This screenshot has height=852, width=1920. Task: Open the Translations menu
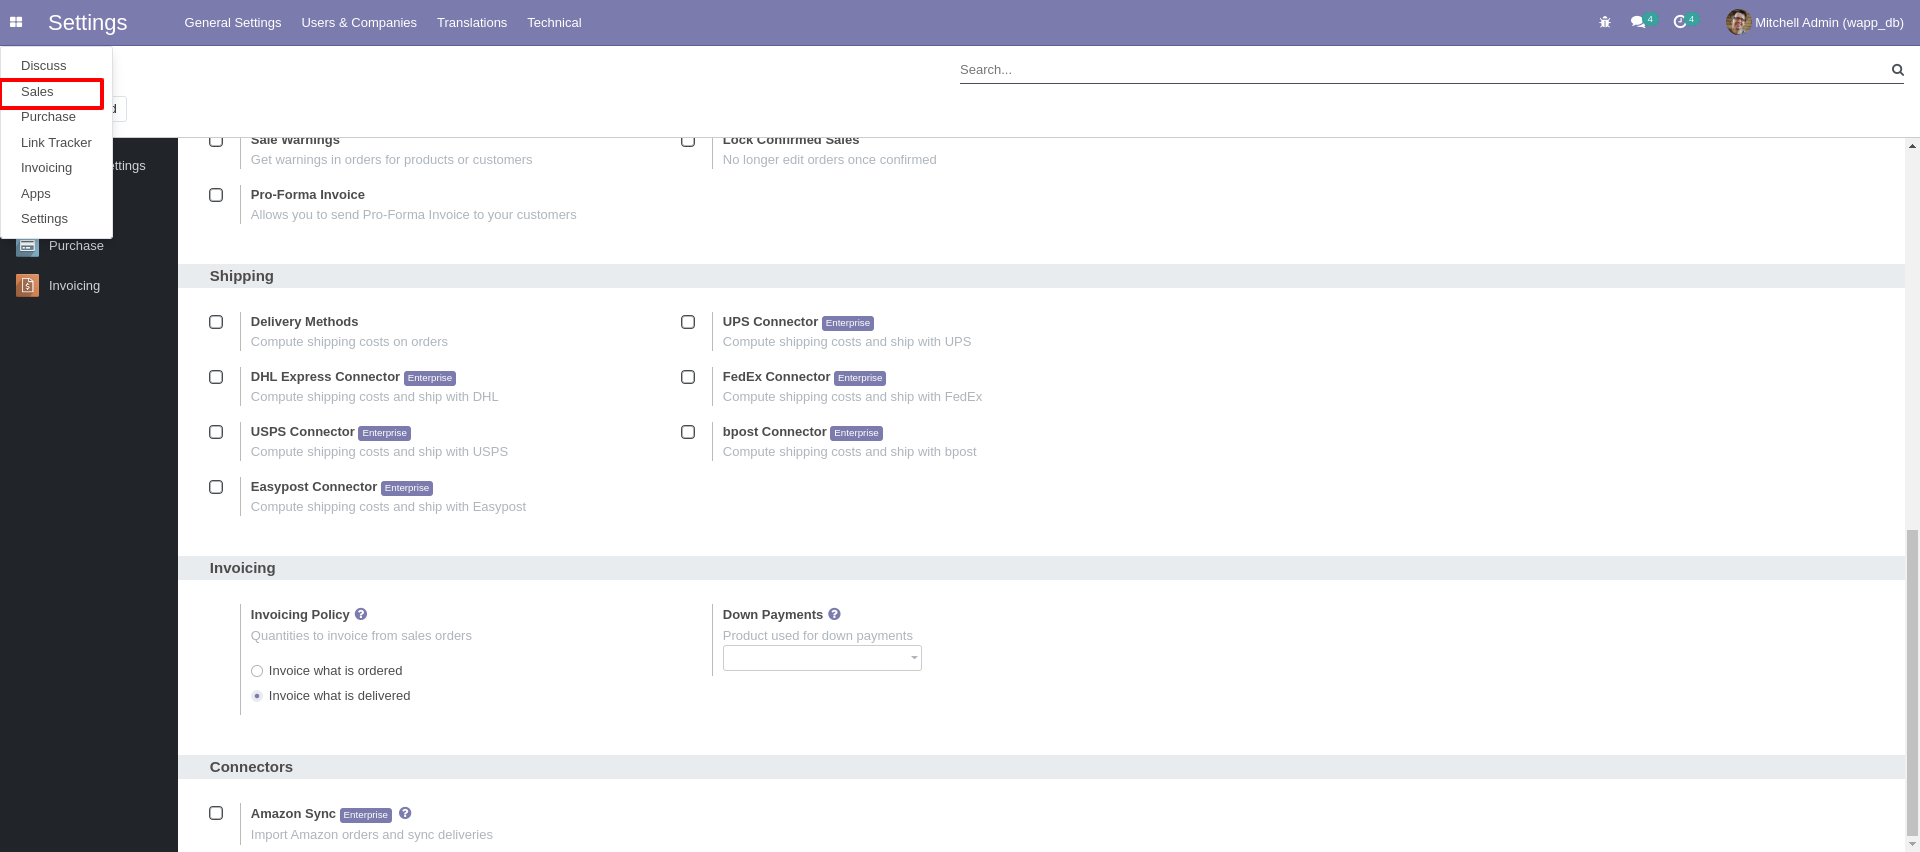tap(472, 22)
